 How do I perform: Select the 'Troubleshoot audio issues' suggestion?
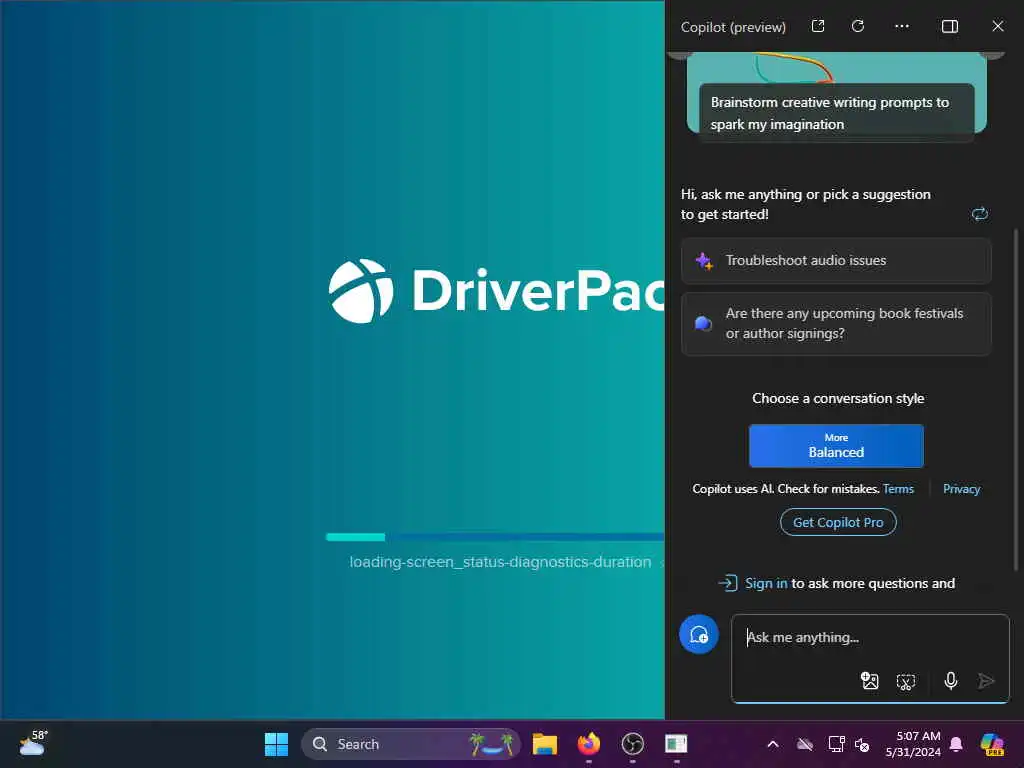[836, 261]
